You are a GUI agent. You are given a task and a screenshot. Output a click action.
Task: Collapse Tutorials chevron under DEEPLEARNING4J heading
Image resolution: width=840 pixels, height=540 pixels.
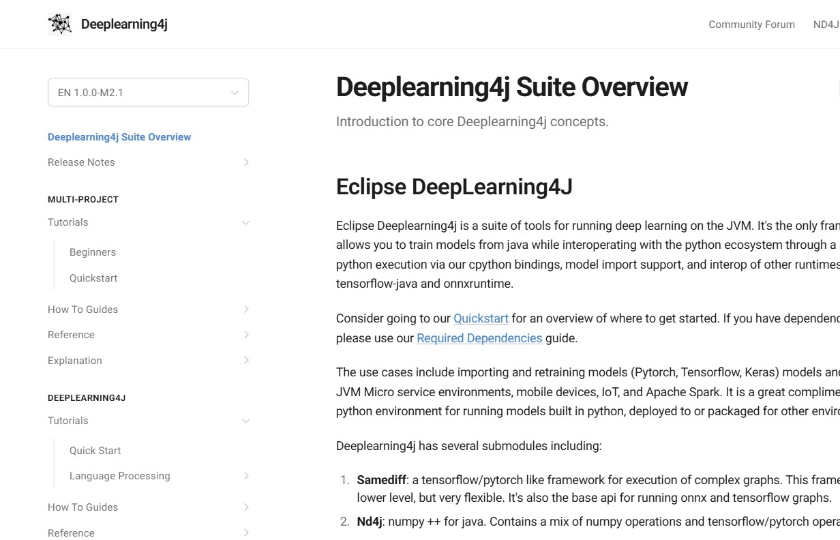[x=246, y=421]
